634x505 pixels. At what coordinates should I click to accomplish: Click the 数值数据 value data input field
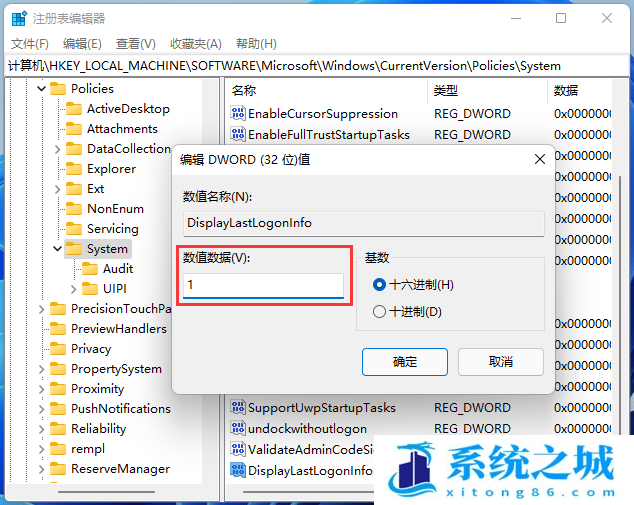(x=263, y=285)
